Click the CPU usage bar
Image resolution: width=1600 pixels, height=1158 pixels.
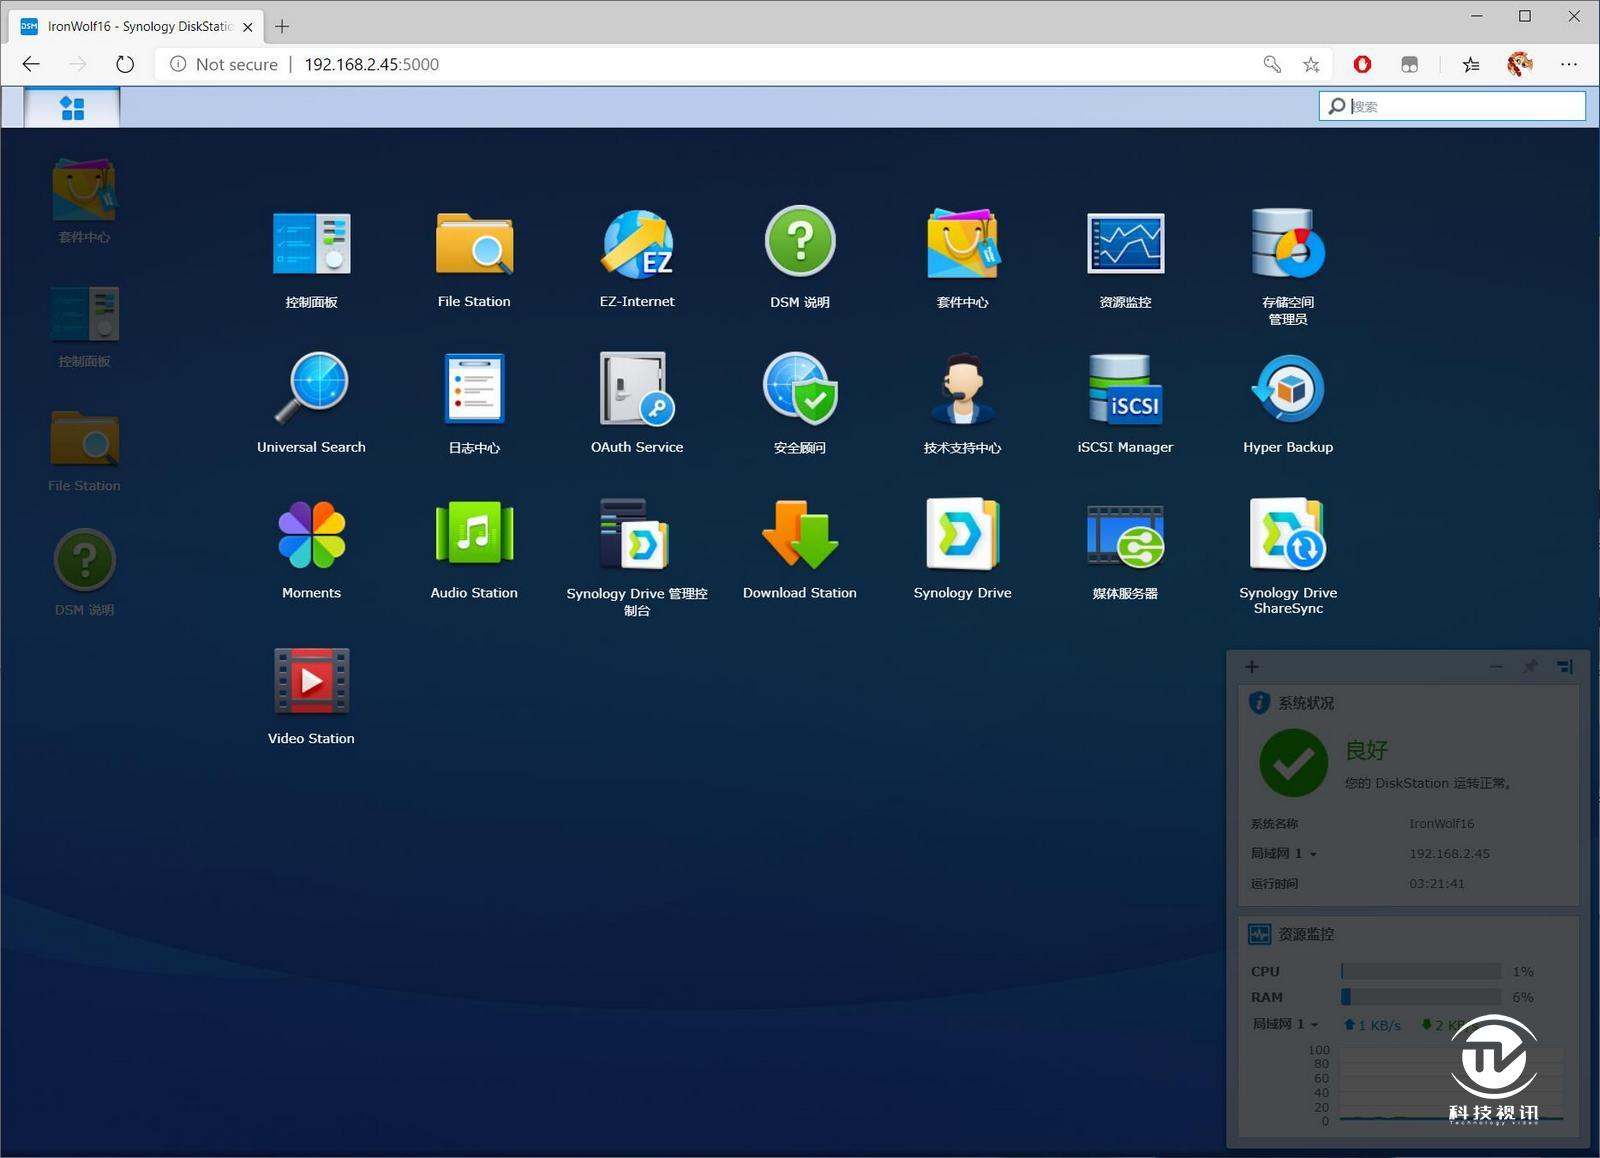pos(1421,971)
